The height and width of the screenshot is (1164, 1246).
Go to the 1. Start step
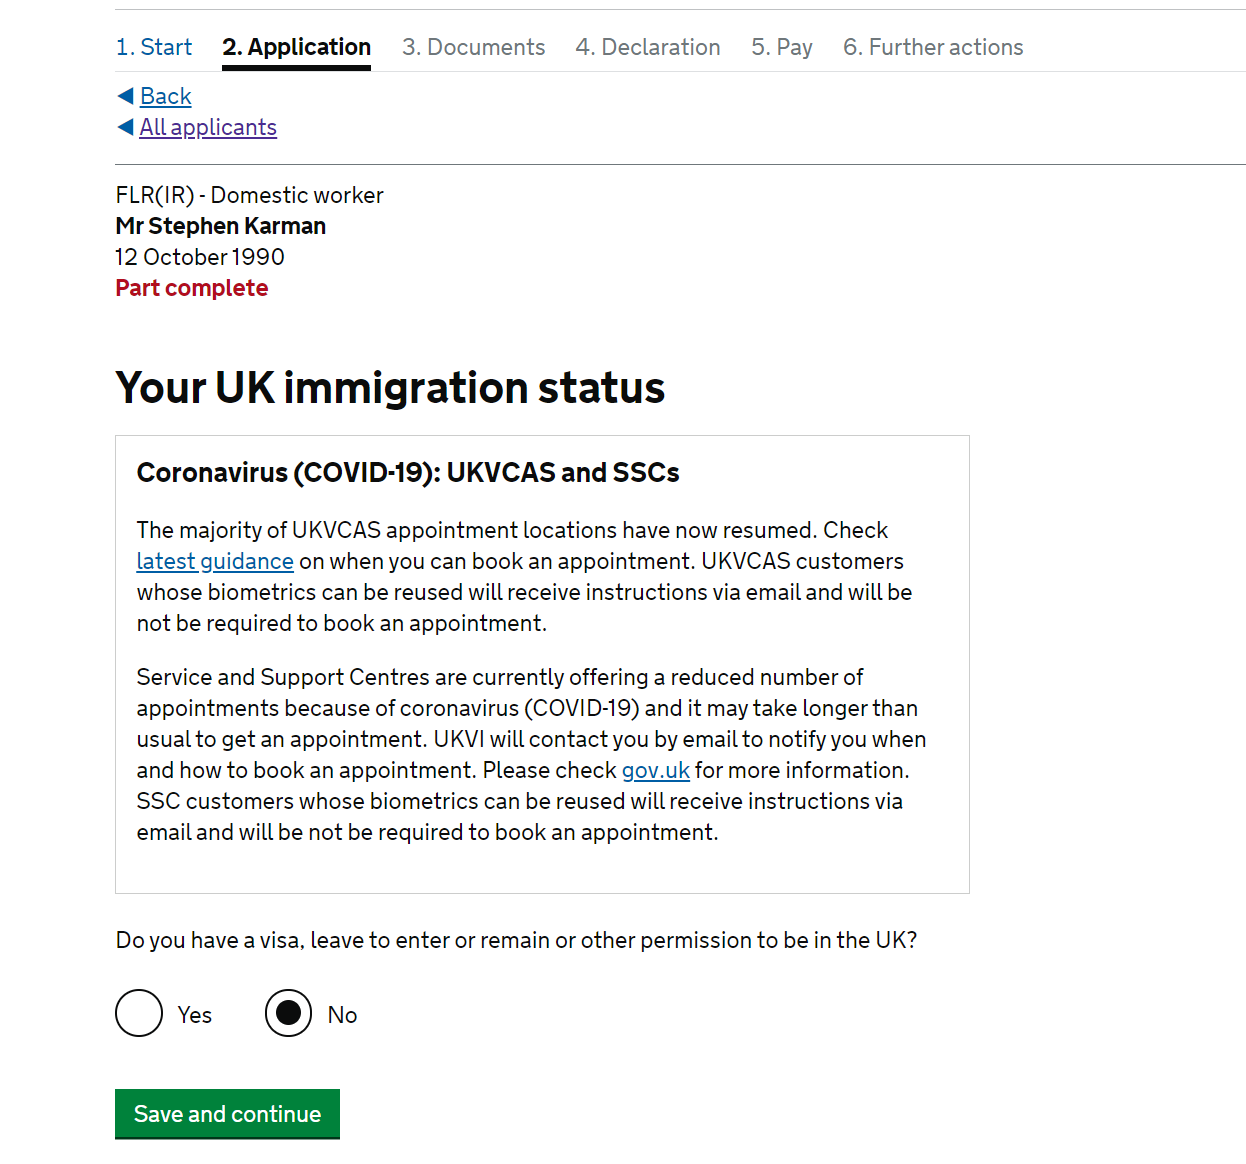pyautogui.click(x=154, y=47)
